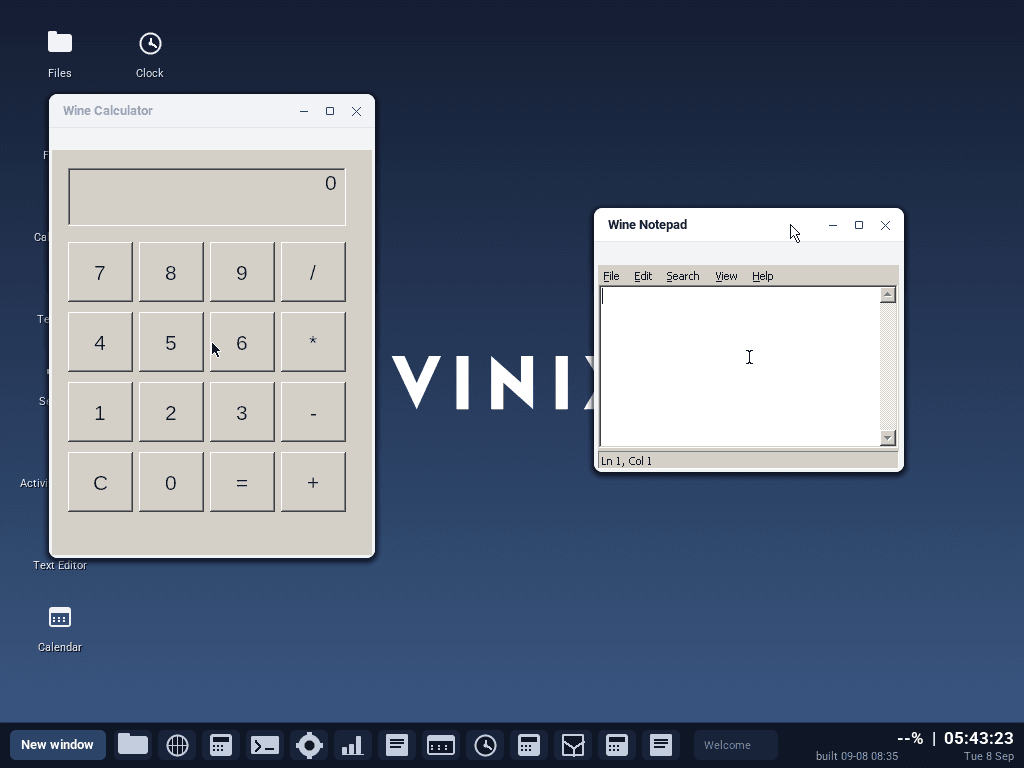Click the text editor icon beside the chart icon

(x=397, y=744)
